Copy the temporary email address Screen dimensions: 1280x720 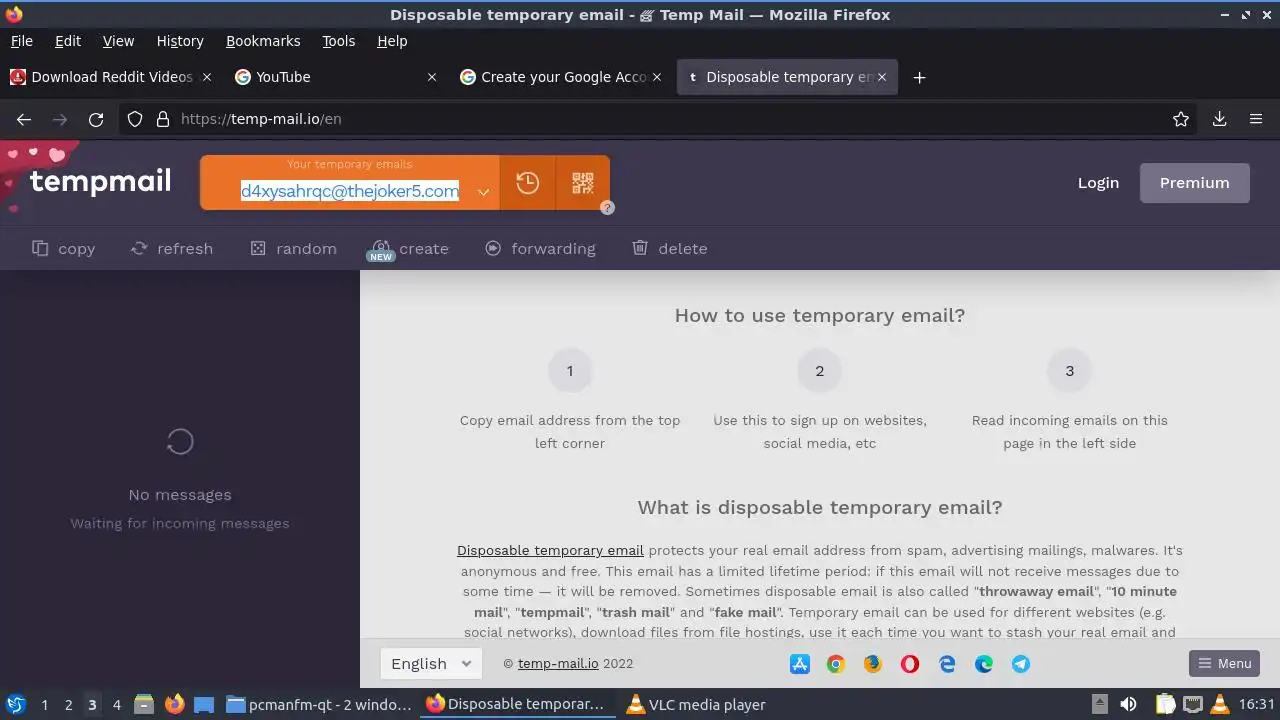coord(63,248)
